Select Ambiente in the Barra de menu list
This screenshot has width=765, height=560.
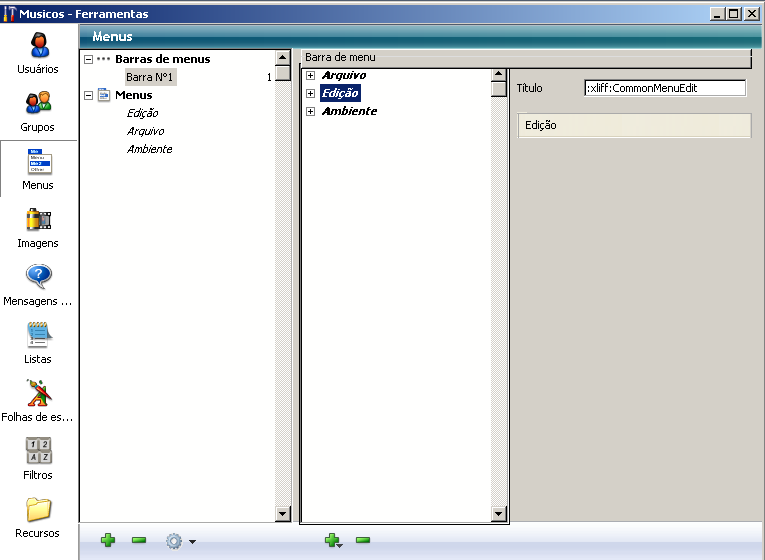pos(349,111)
